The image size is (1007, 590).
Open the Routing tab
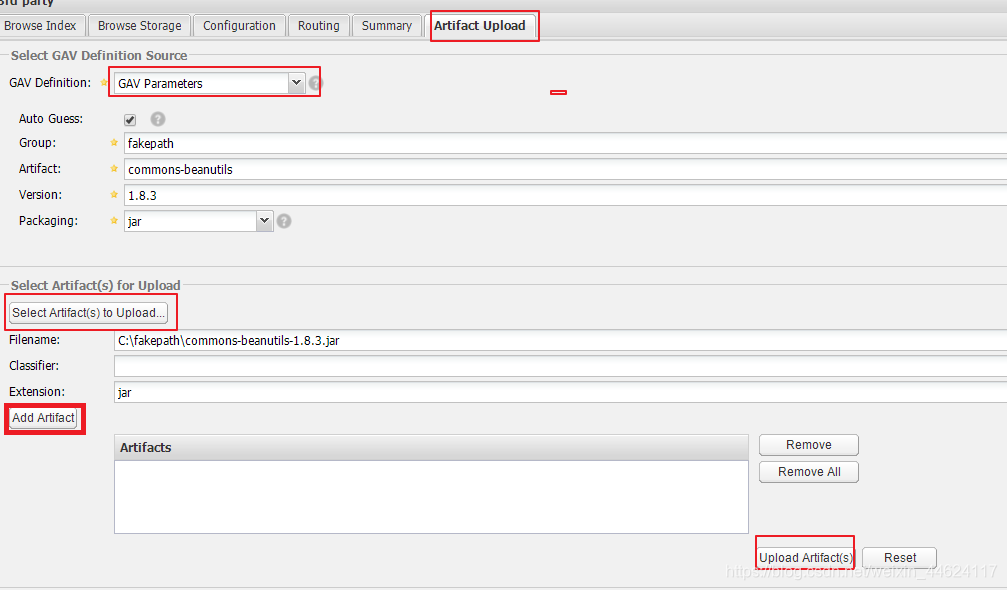(319, 26)
